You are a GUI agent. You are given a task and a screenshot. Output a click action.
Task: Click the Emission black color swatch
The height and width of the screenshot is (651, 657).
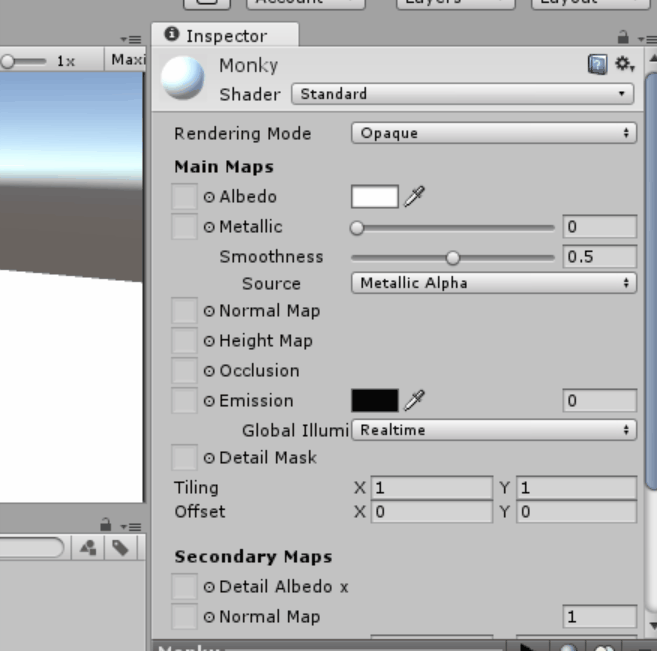pos(375,400)
